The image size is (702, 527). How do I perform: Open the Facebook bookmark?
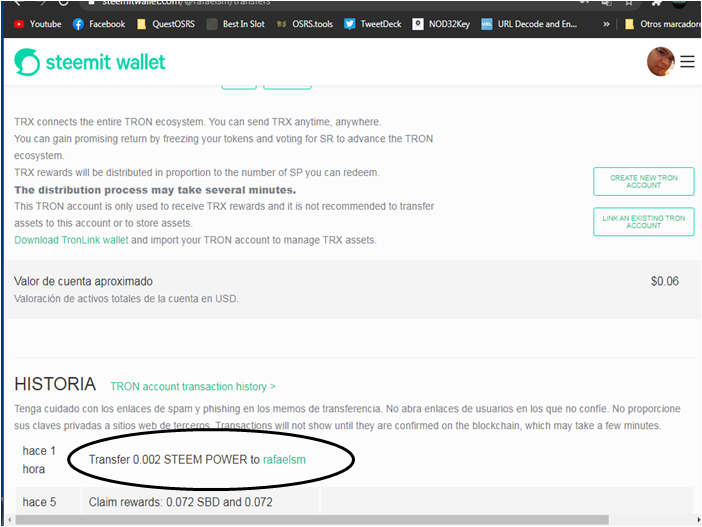[x=98, y=24]
